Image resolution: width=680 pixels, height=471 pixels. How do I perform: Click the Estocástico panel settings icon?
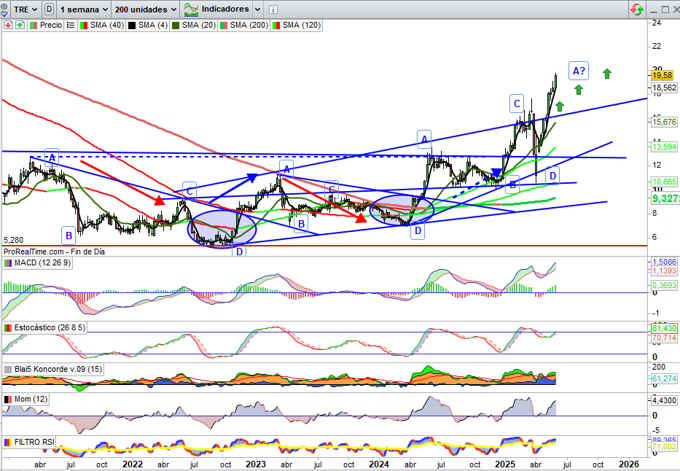coord(8,328)
